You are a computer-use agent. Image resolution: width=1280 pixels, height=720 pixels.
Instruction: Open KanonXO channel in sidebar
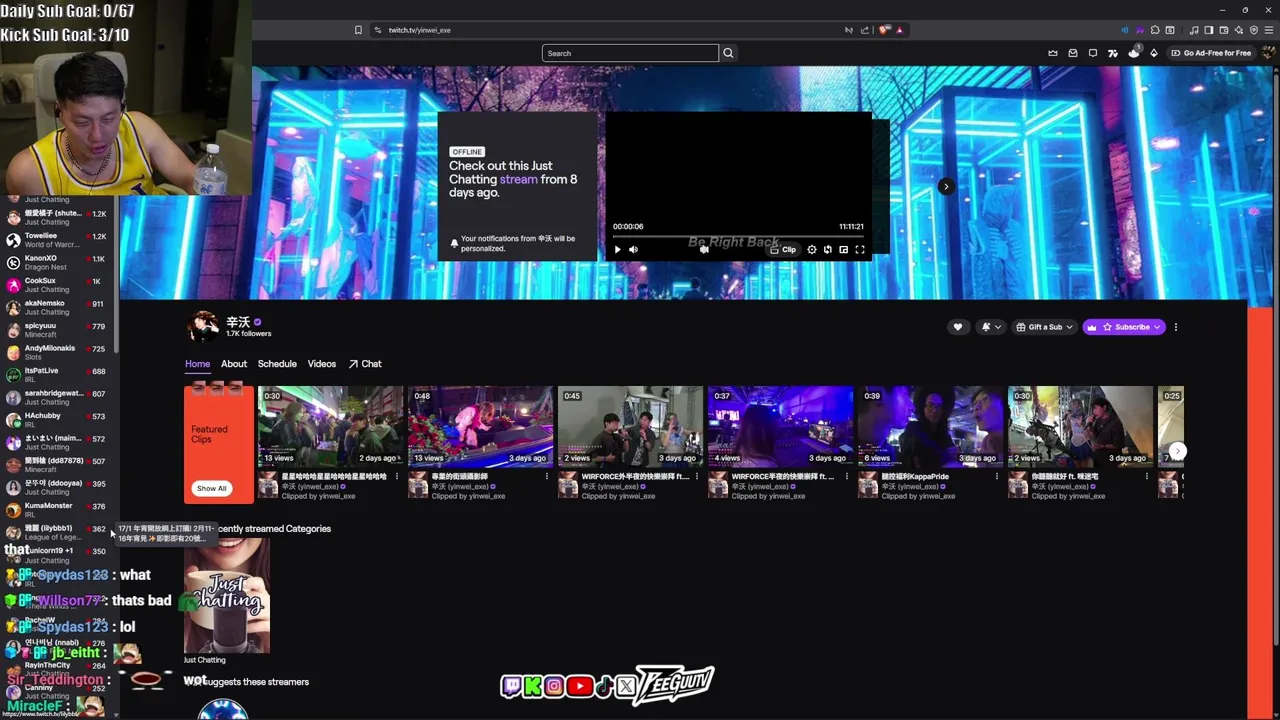58,262
